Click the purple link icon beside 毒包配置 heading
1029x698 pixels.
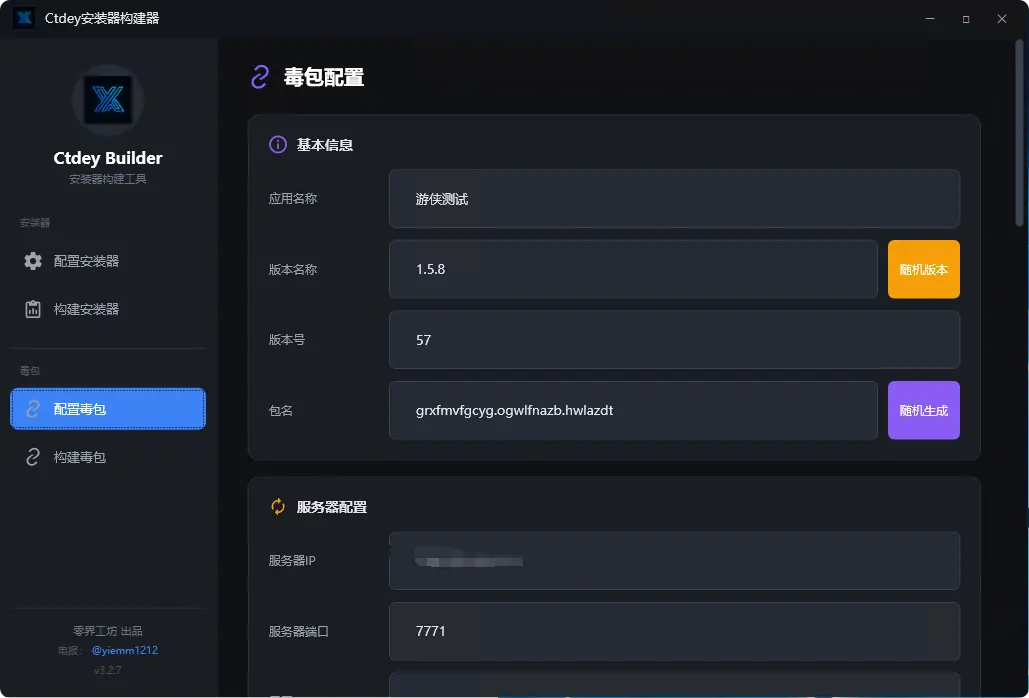(x=260, y=76)
